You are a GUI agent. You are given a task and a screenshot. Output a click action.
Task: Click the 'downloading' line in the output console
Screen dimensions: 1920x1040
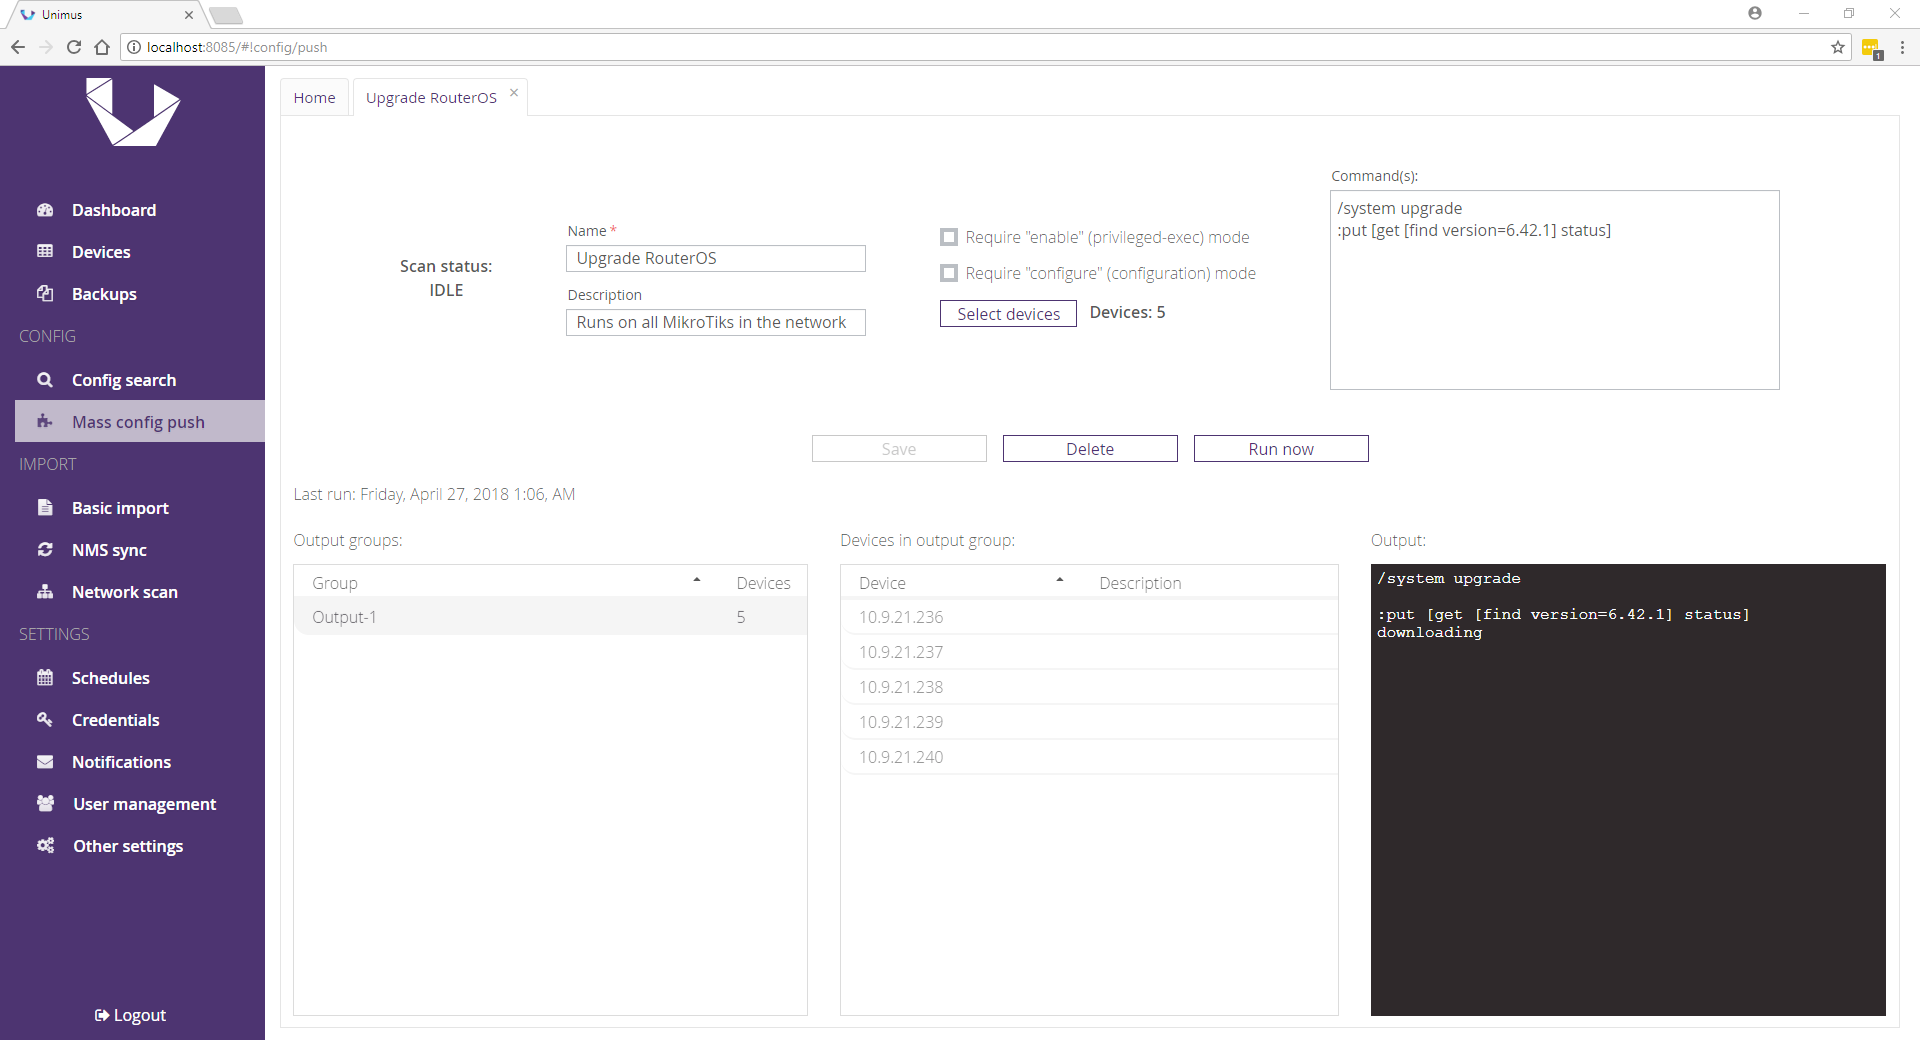1429,633
